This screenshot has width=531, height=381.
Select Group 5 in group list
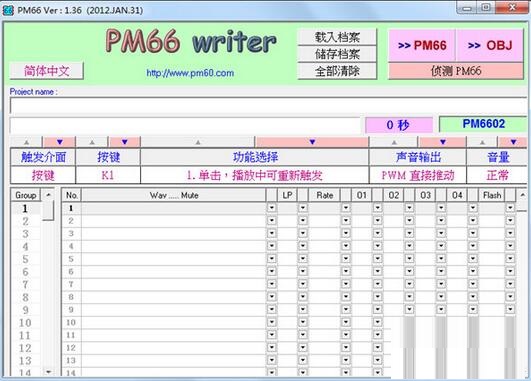(25, 259)
